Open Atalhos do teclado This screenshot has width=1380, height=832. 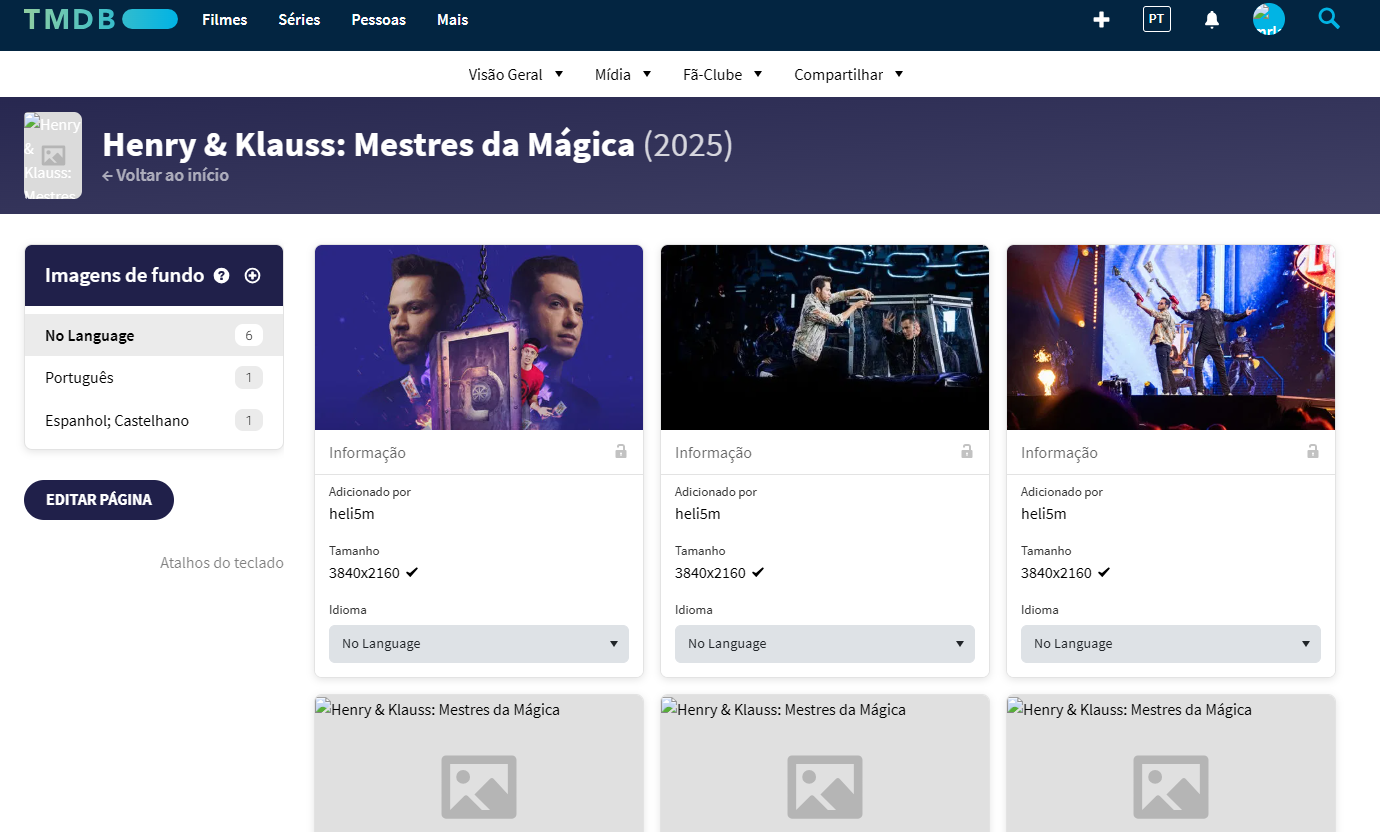pos(222,563)
